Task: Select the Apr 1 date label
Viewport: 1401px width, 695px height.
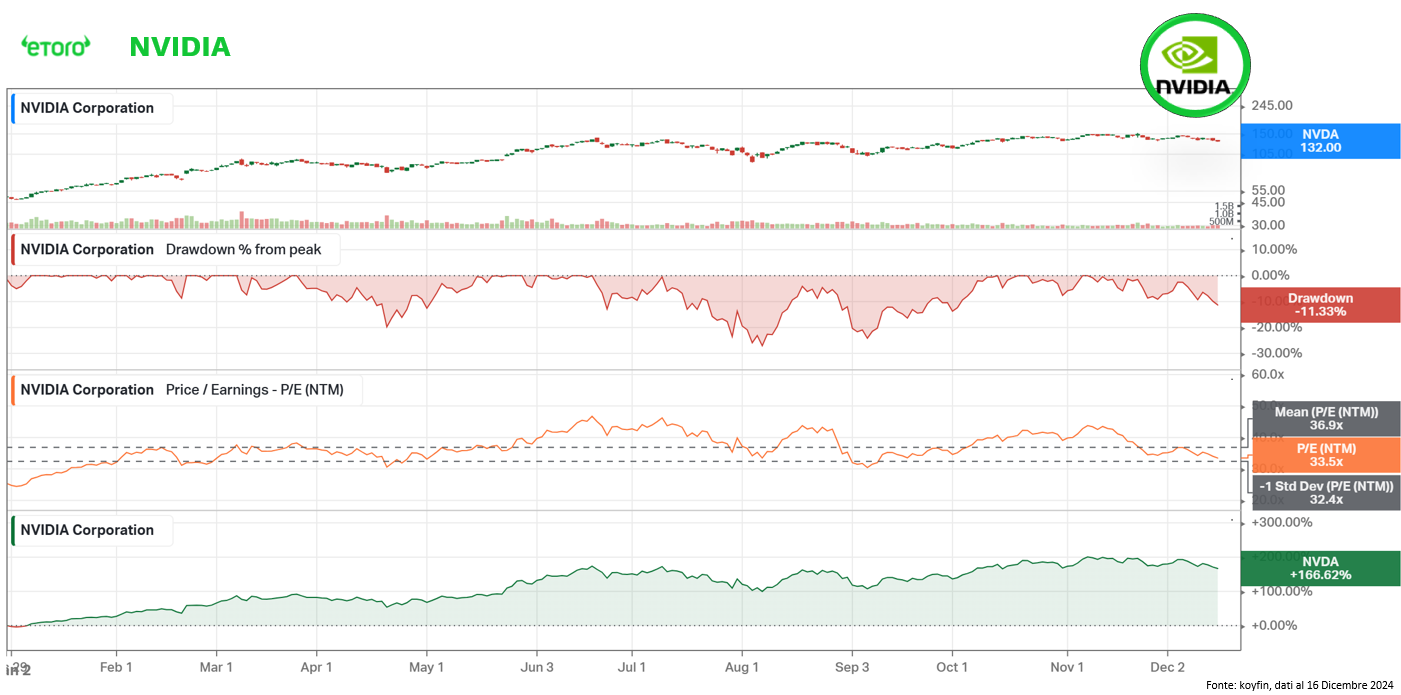Action: pyautogui.click(x=316, y=667)
